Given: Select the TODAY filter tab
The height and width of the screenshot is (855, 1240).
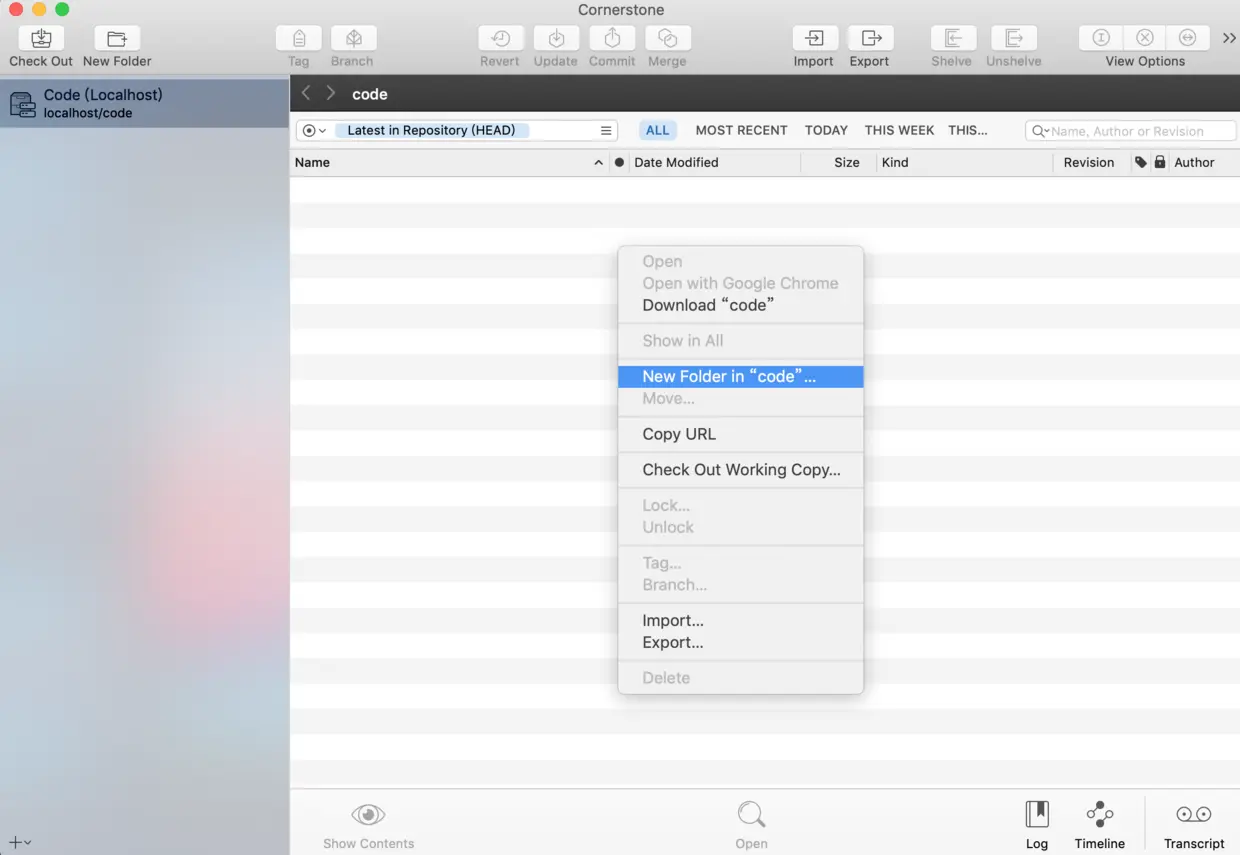Looking at the screenshot, I should coord(826,130).
